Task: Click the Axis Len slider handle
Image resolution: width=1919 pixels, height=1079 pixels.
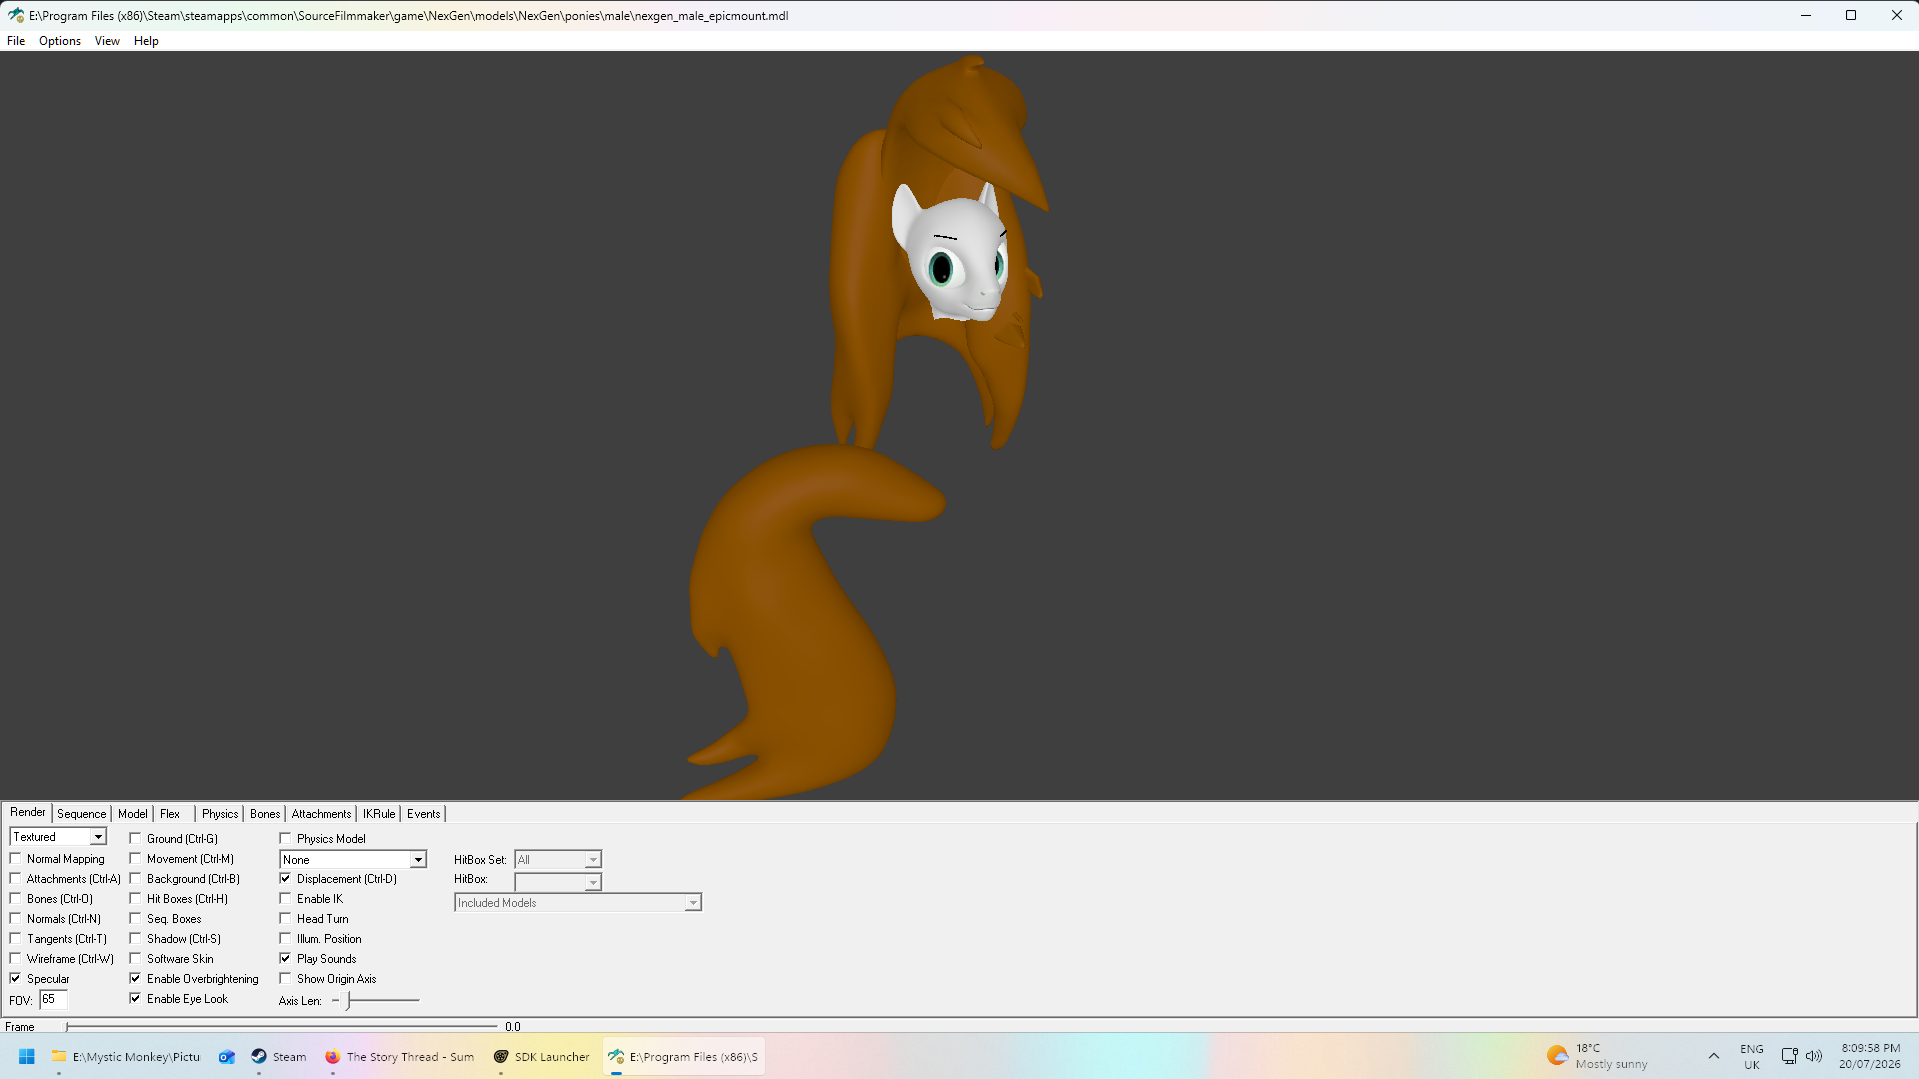Action: pyautogui.click(x=348, y=1000)
